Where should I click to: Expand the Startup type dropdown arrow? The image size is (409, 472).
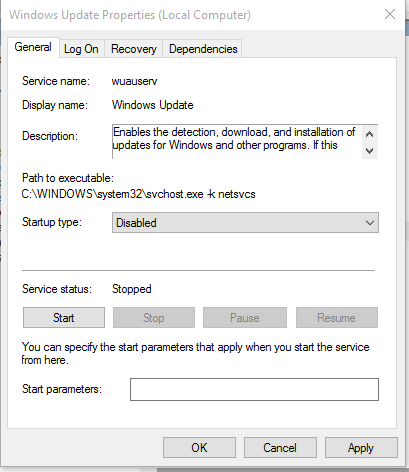click(x=369, y=223)
